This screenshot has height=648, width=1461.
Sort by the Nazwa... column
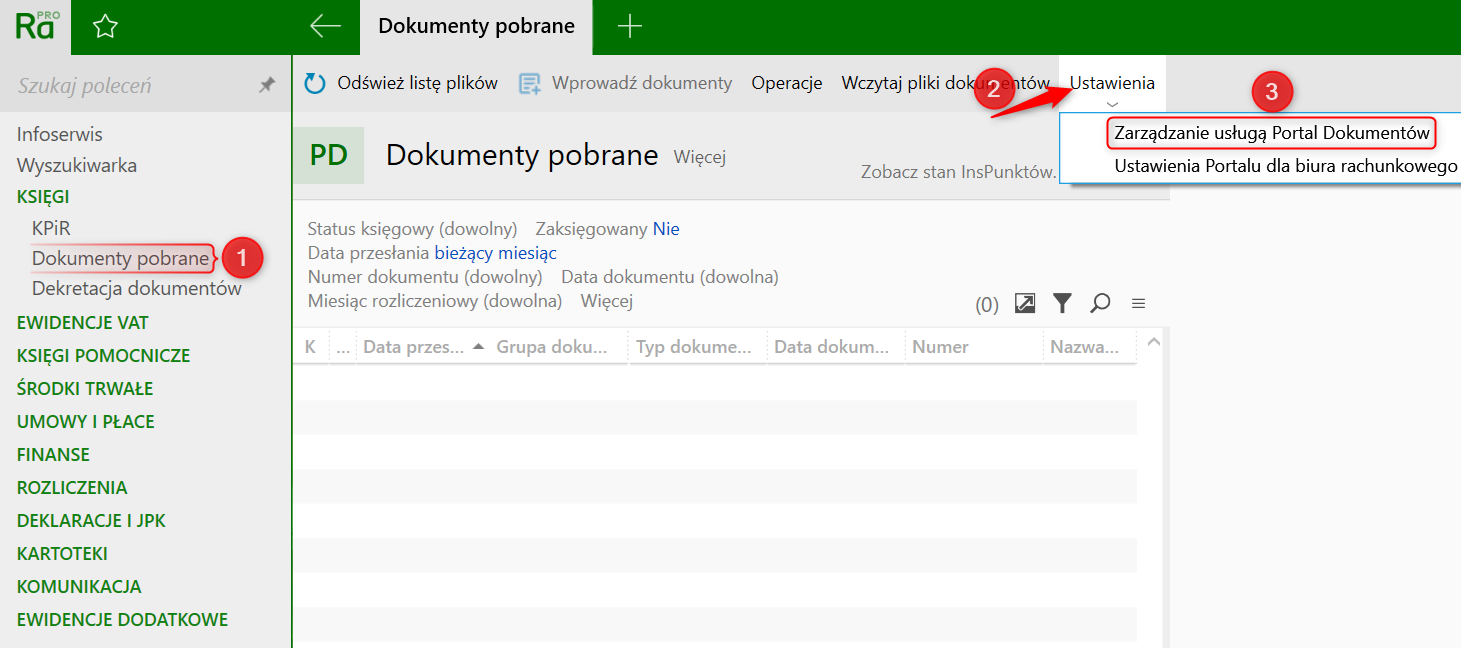pos(1090,347)
